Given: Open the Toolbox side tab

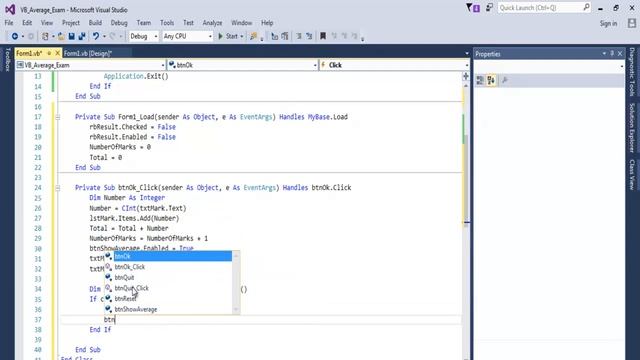Looking at the screenshot, I should [7, 60].
